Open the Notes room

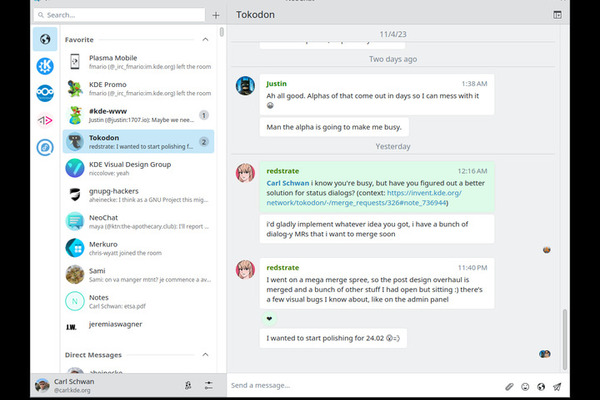139,301
